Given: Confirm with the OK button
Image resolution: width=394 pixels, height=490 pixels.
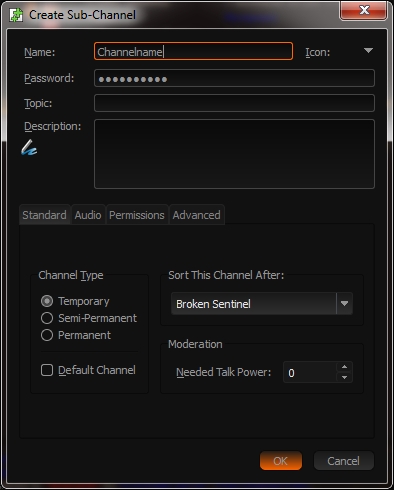Looking at the screenshot, I should [281, 461].
